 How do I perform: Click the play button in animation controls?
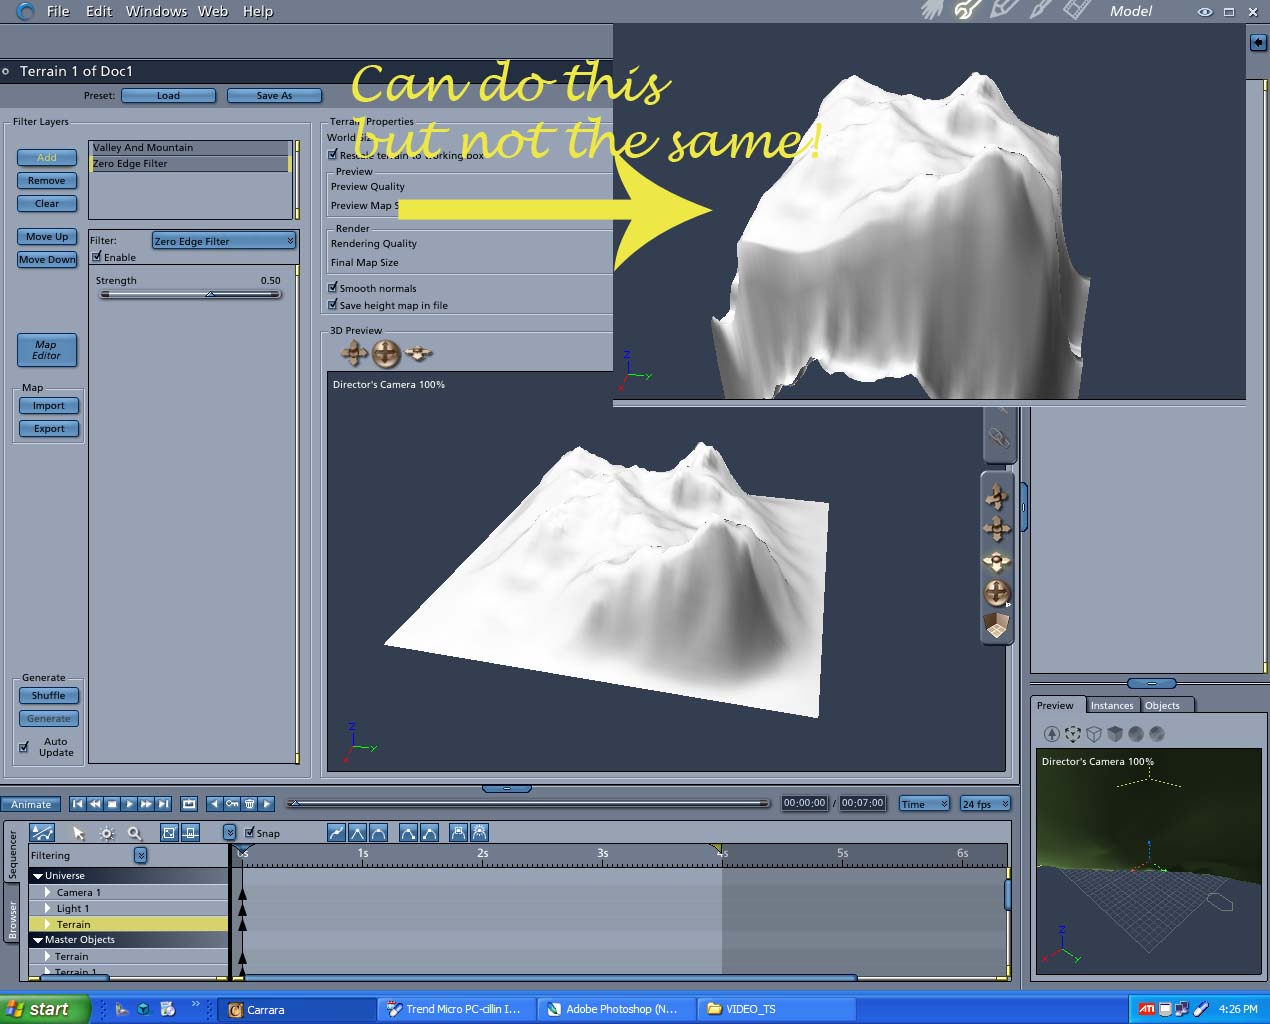(x=129, y=803)
